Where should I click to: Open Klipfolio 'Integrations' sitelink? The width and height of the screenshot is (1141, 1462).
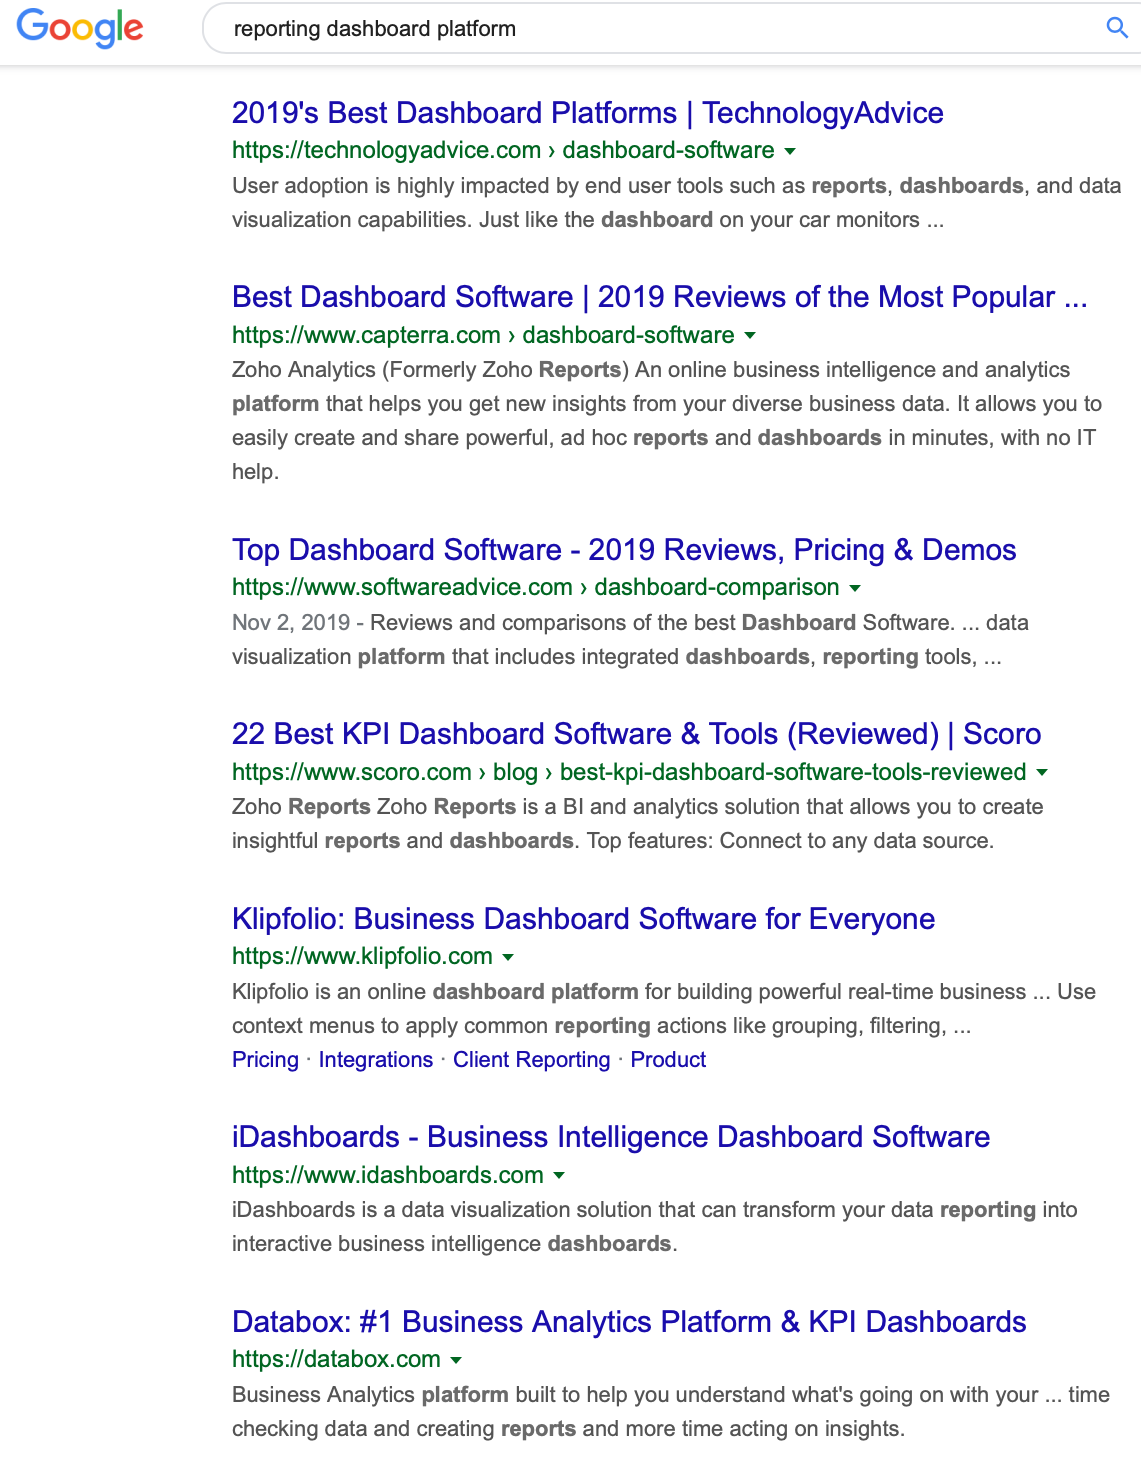(x=376, y=1060)
